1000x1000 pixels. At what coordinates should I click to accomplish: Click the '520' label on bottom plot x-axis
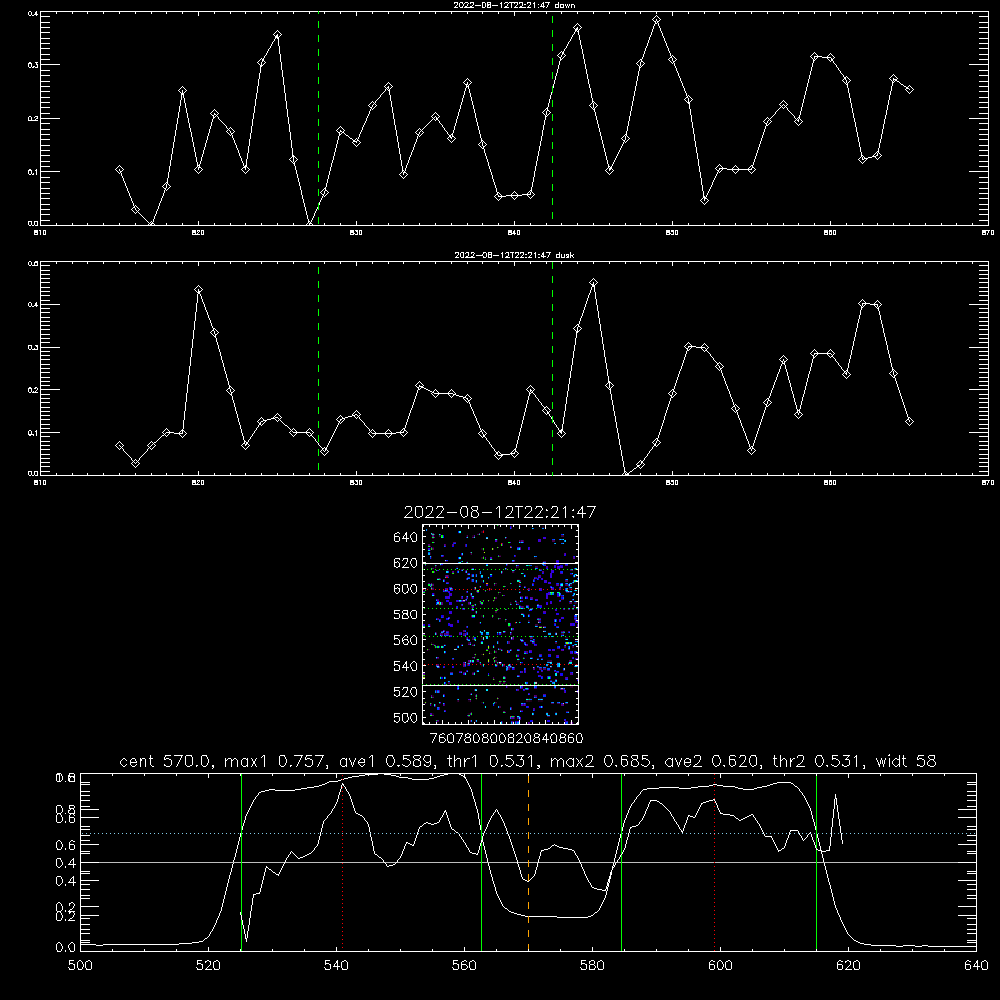pyautogui.click(x=208, y=966)
